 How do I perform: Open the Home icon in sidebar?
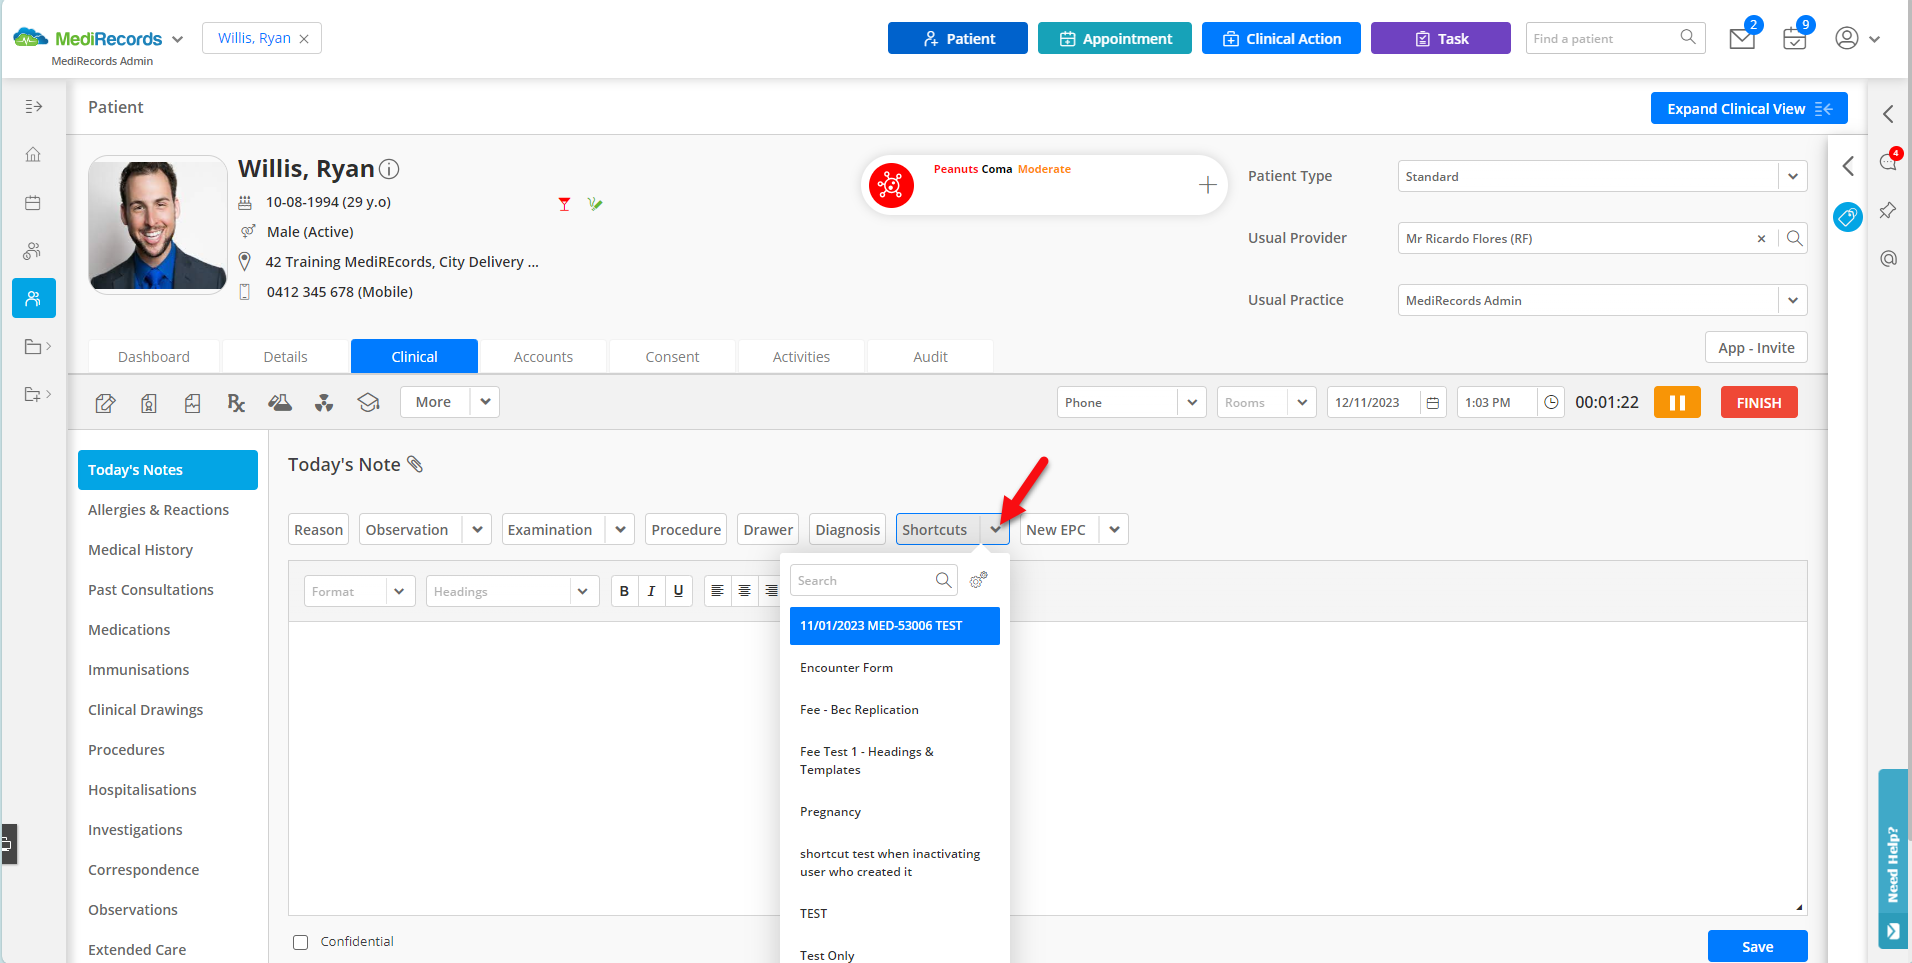pyautogui.click(x=33, y=154)
